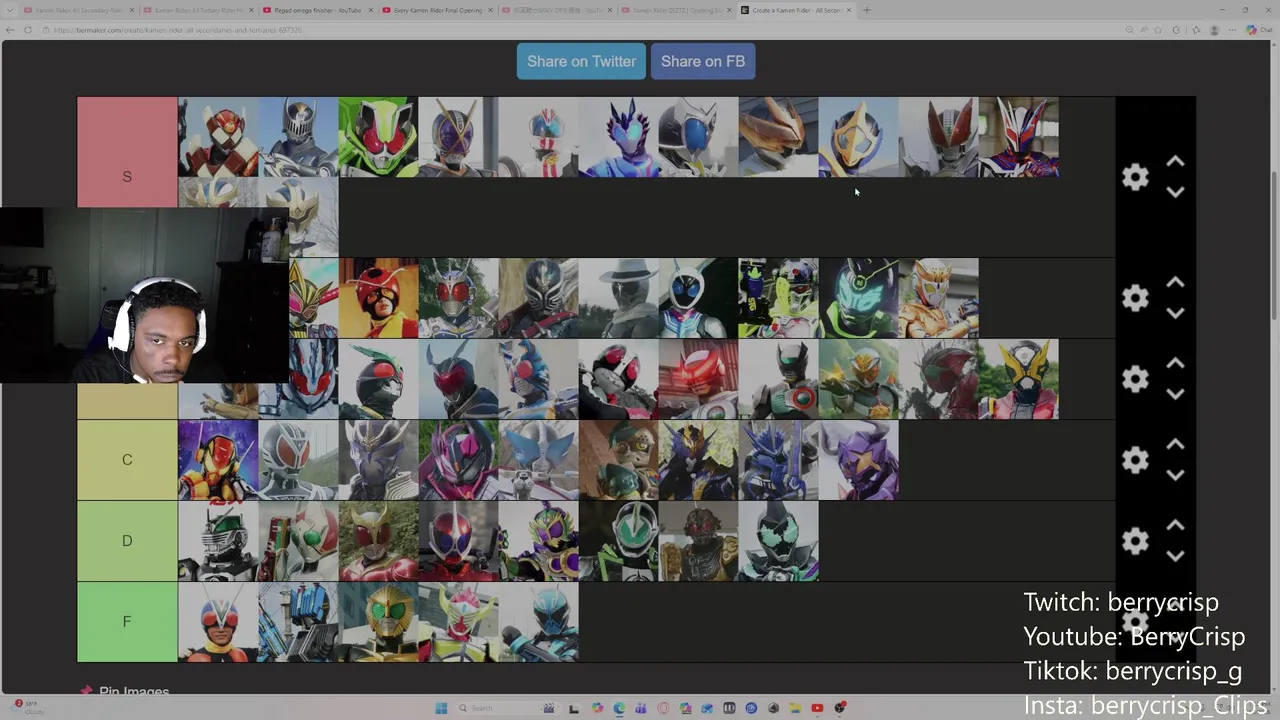
Task: Close the Every Kamen Rider Final Opening tab
Action: pyautogui.click(x=489, y=10)
